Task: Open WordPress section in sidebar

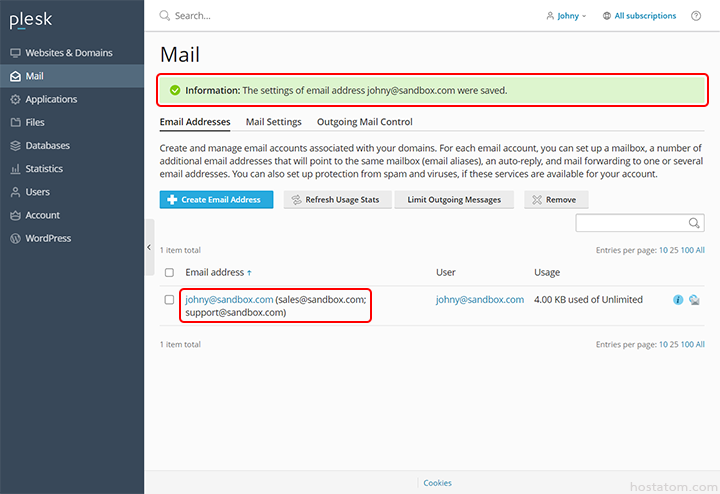Action: click(48, 238)
